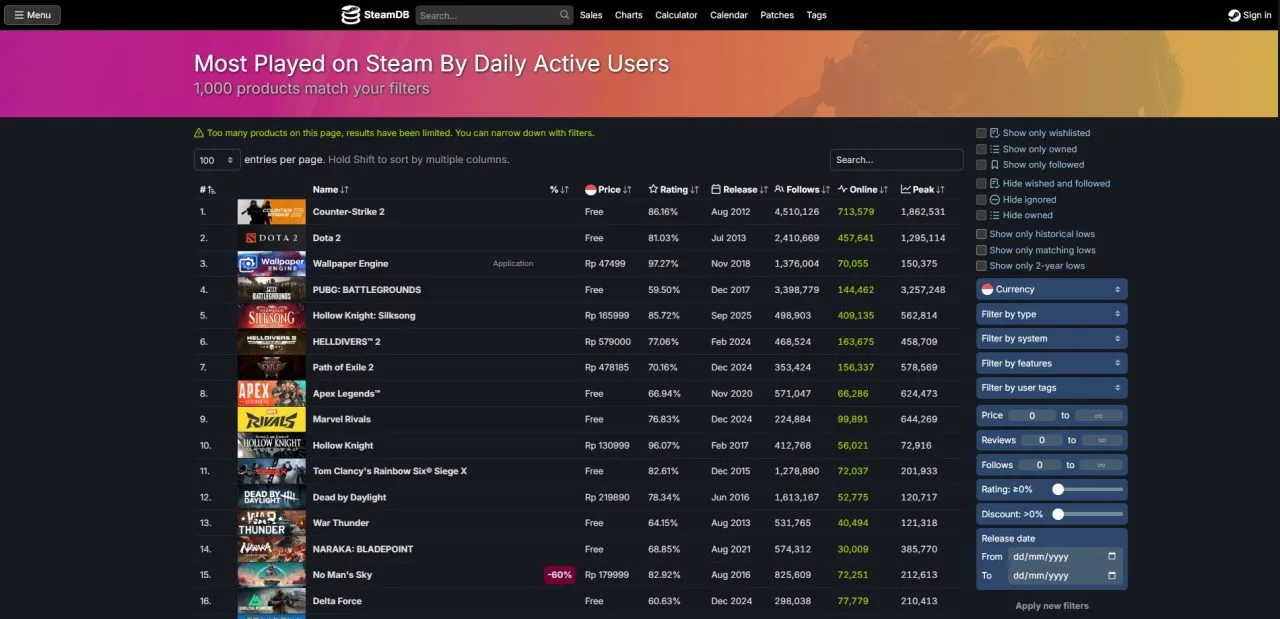Sort by Online players column header

(862, 189)
